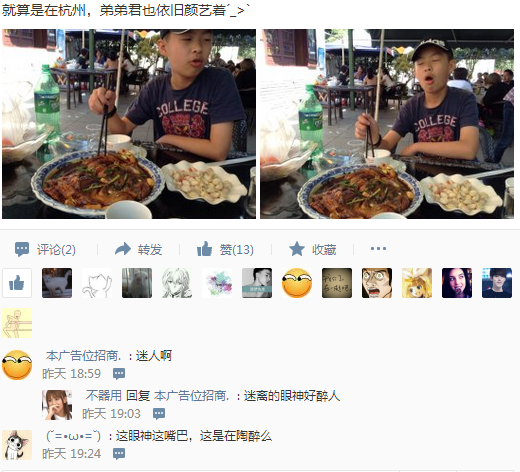This screenshot has height=472, width=520.
Task: Click the 收藏 star icon
Action: [297, 249]
